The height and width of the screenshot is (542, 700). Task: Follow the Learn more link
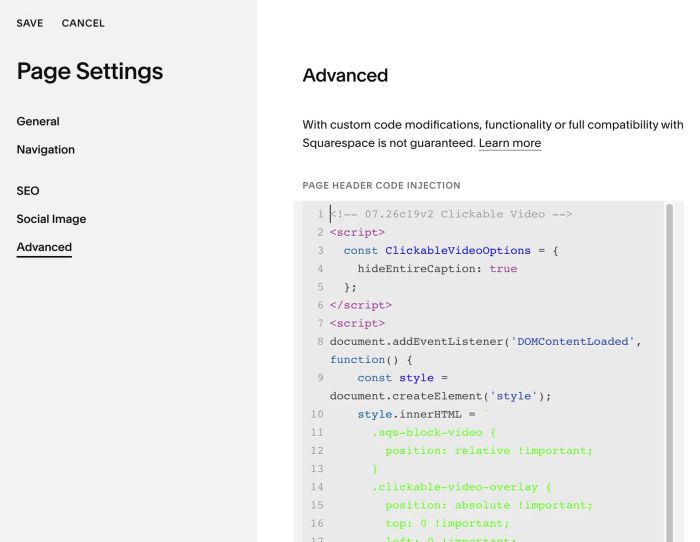[510, 143]
